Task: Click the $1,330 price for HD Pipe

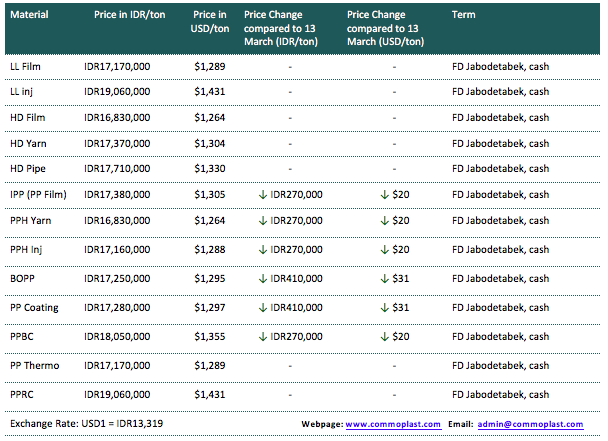Action: click(210, 169)
